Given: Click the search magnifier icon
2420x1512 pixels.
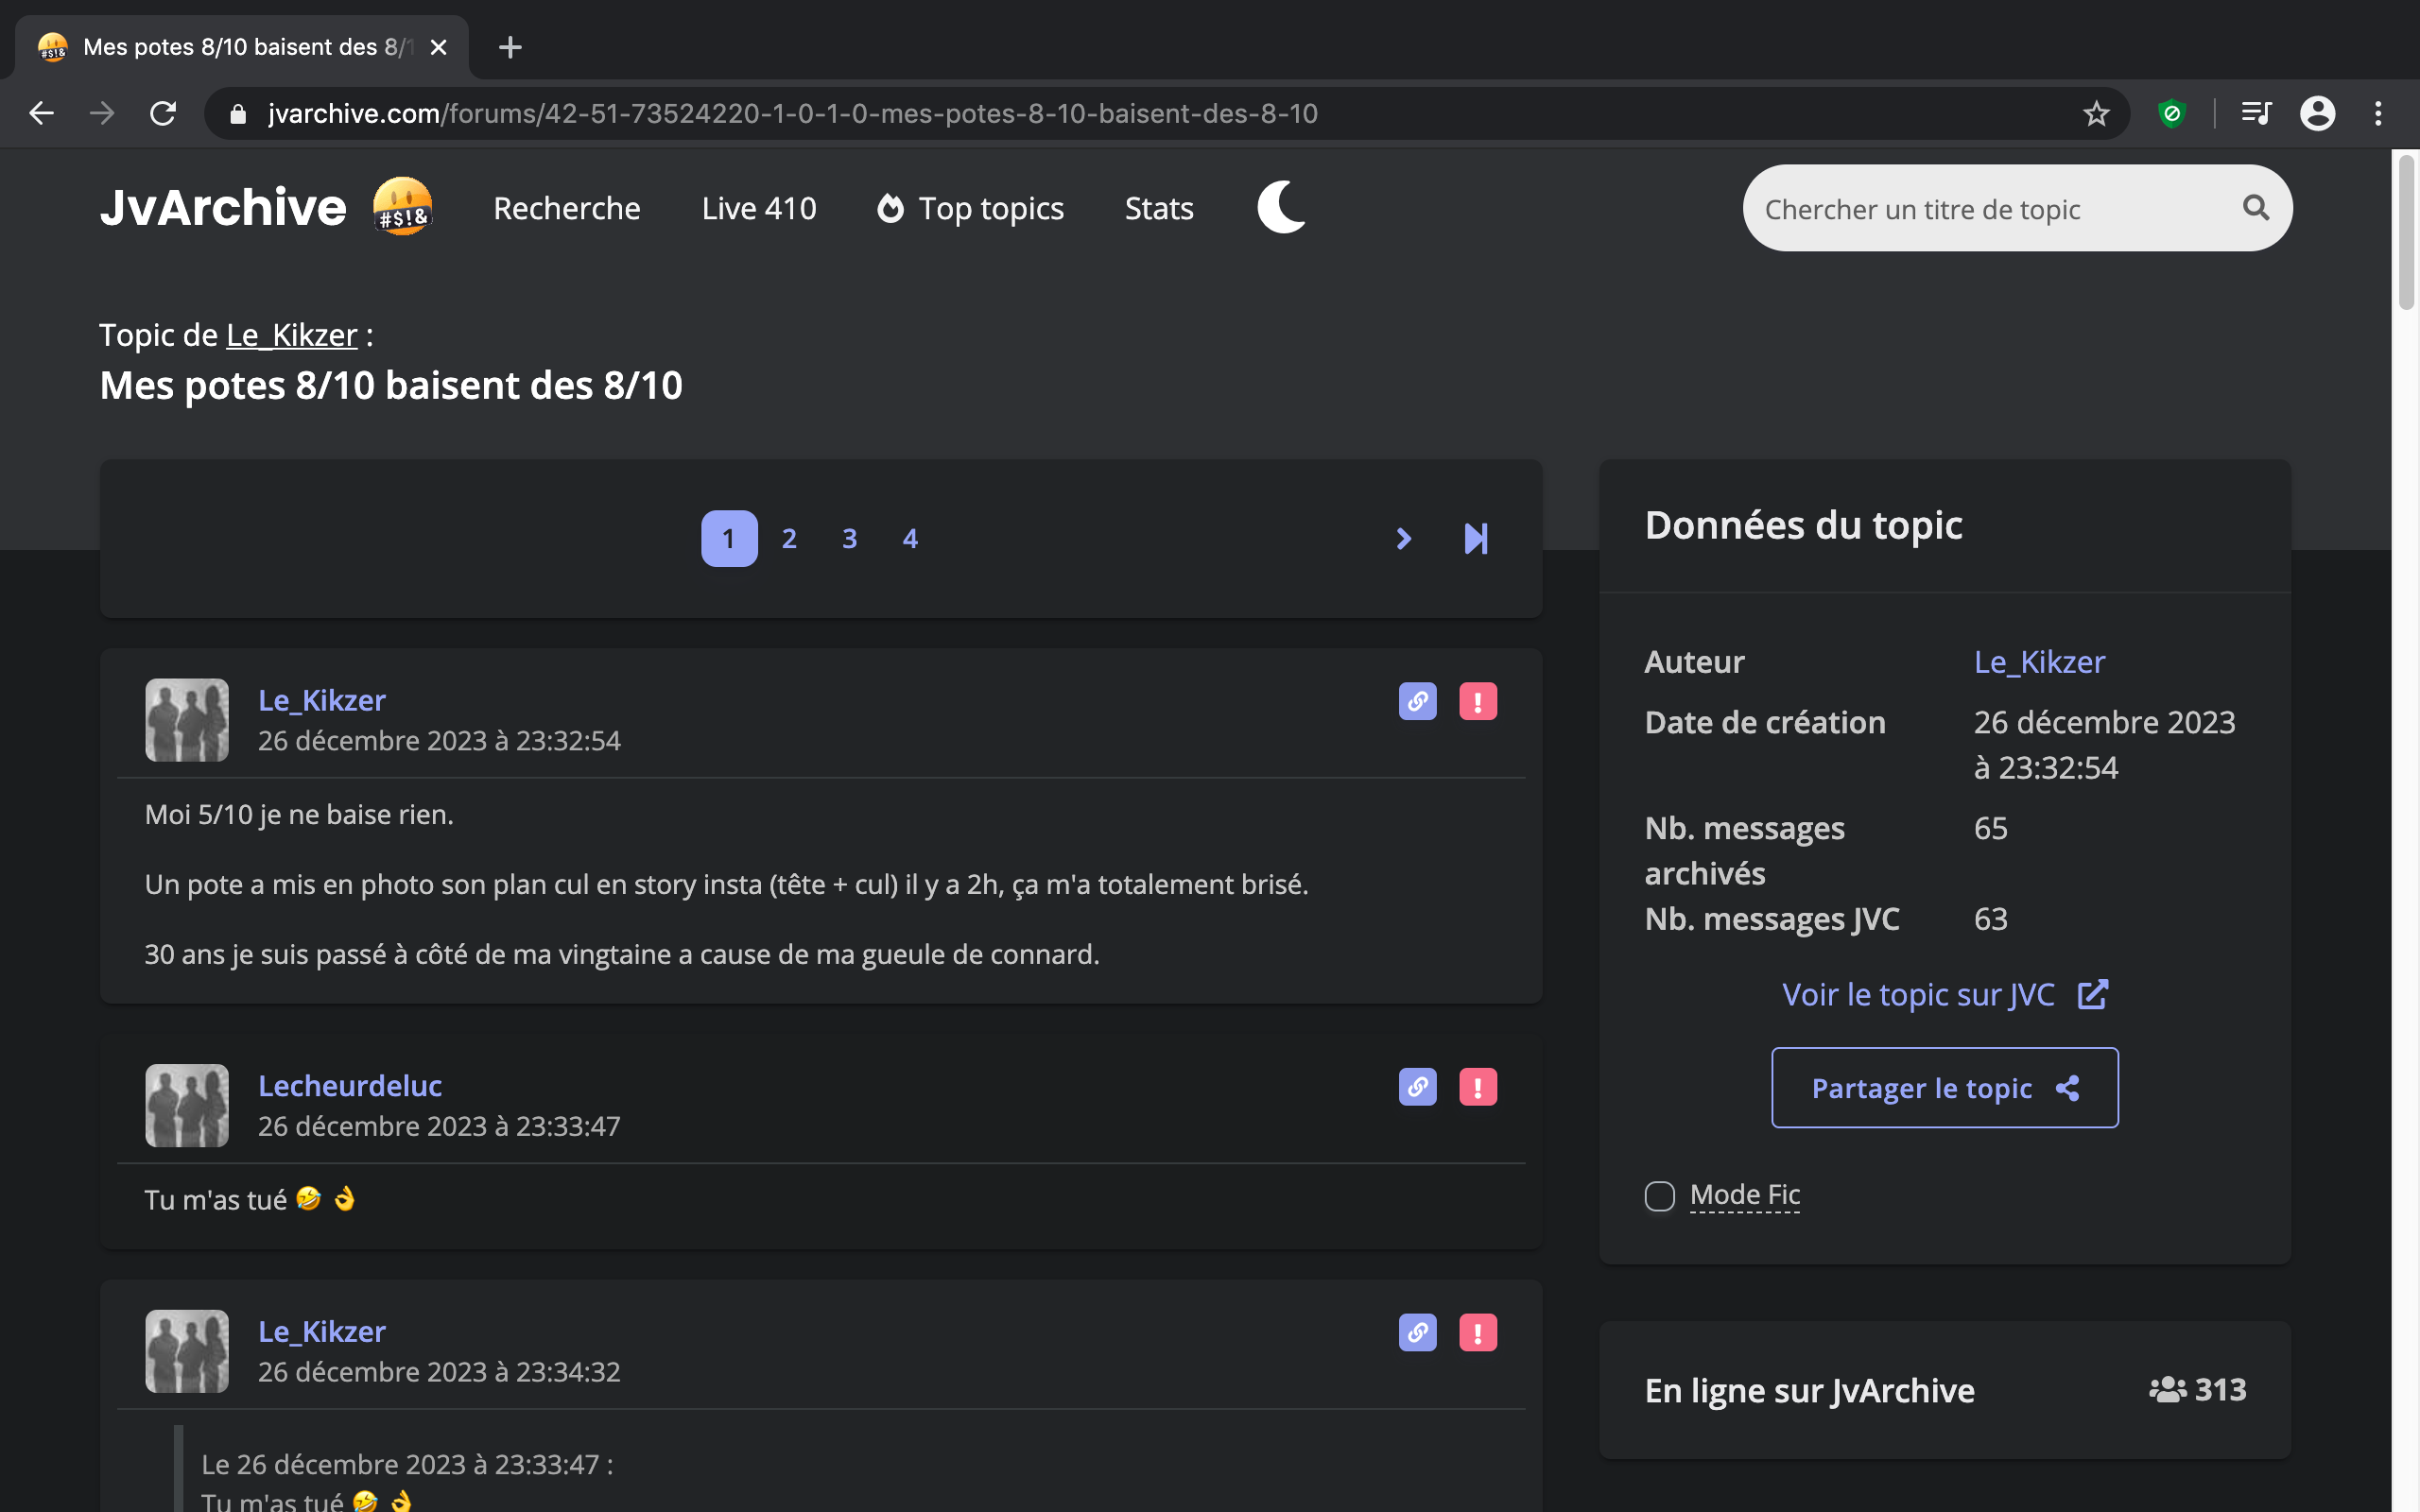Looking at the screenshot, I should point(2256,207).
